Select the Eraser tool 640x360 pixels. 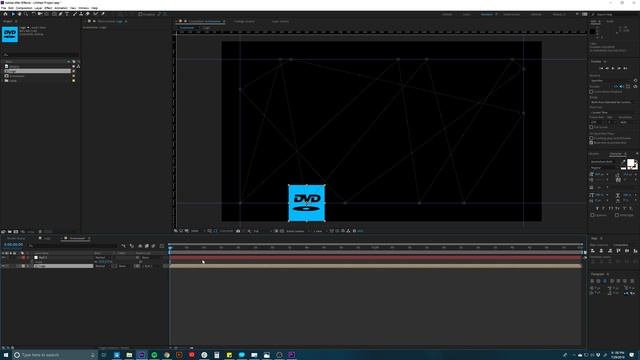click(x=87, y=14)
